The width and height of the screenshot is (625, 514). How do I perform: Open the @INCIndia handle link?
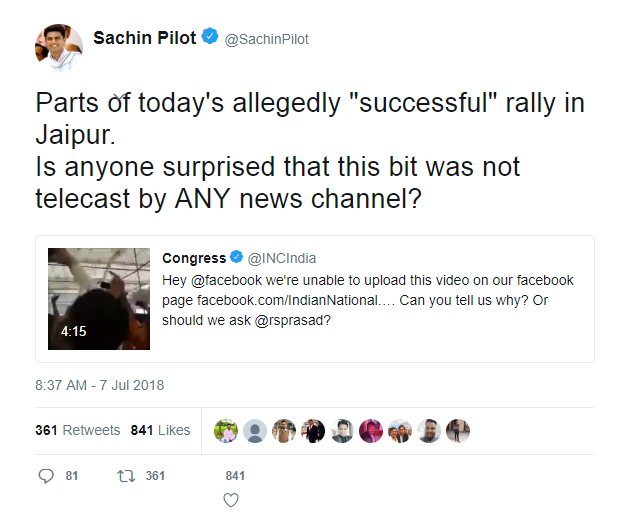click(x=282, y=258)
